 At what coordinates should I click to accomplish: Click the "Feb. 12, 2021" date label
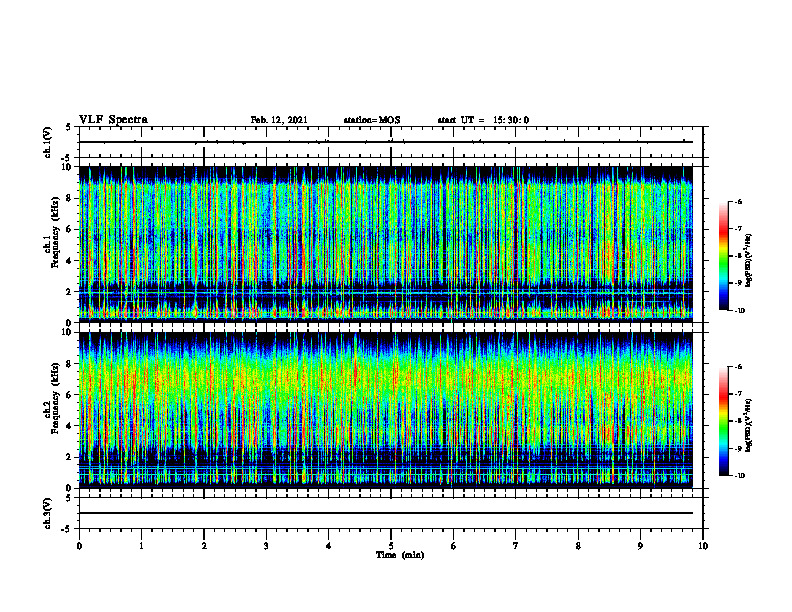pyautogui.click(x=279, y=120)
